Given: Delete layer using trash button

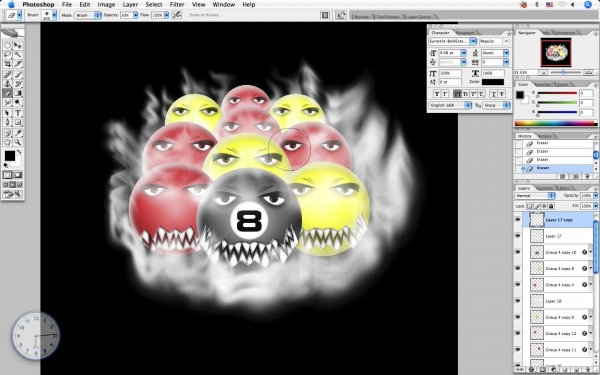Looking at the screenshot, I should pyautogui.click(x=587, y=370).
